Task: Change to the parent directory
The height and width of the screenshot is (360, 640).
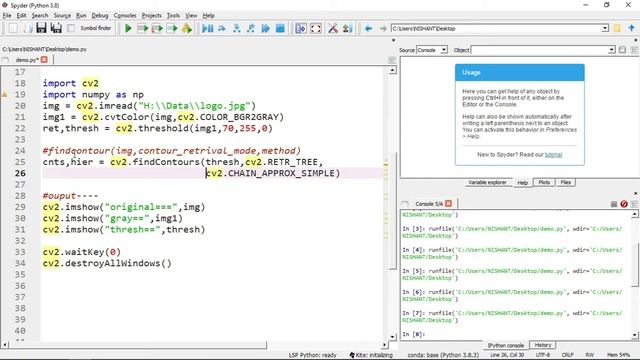Action: pyautogui.click(x=631, y=29)
